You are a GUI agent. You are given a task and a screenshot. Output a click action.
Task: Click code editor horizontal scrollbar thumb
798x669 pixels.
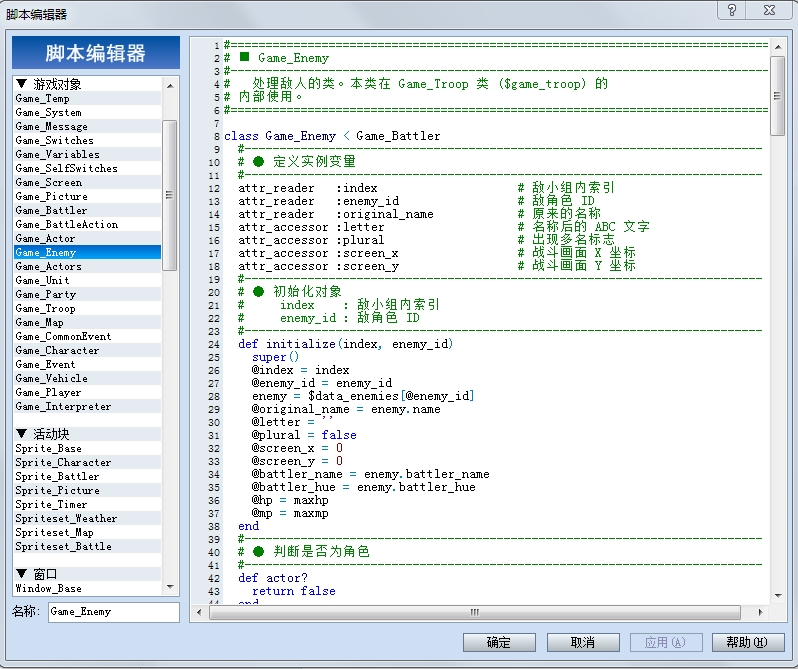(474, 612)
